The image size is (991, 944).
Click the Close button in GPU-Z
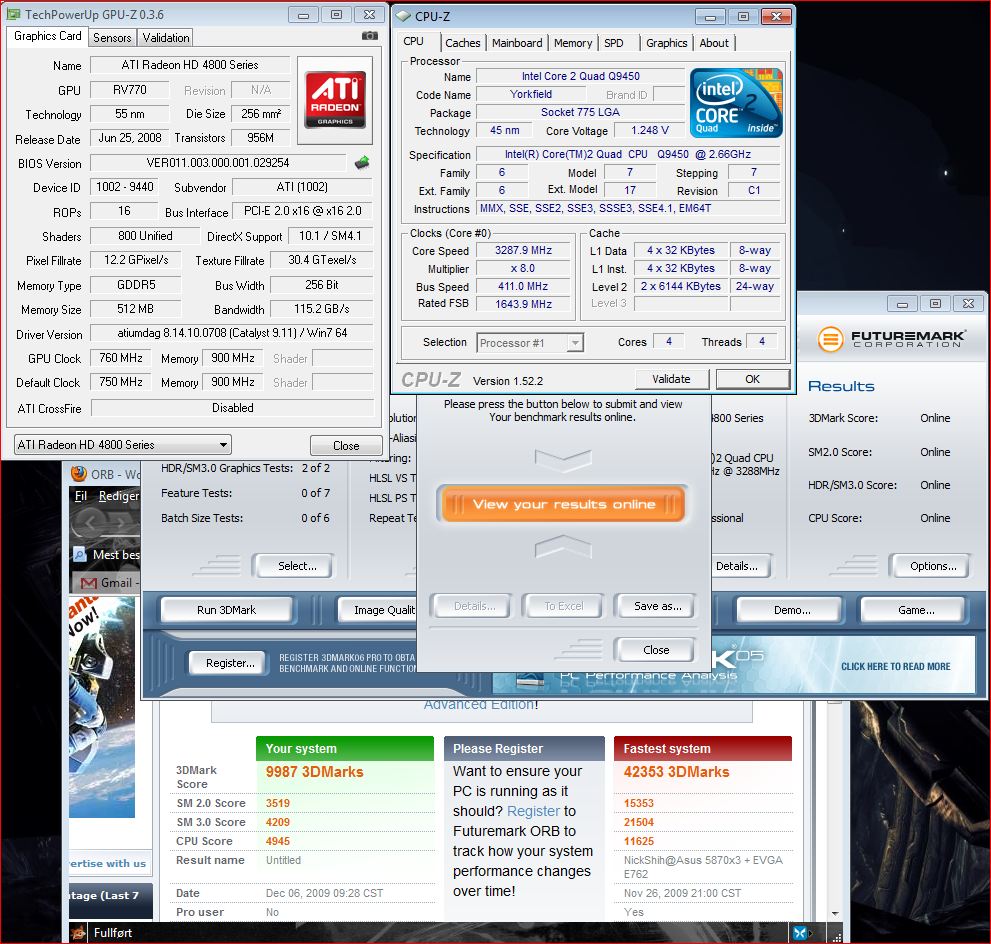point(346,445)
